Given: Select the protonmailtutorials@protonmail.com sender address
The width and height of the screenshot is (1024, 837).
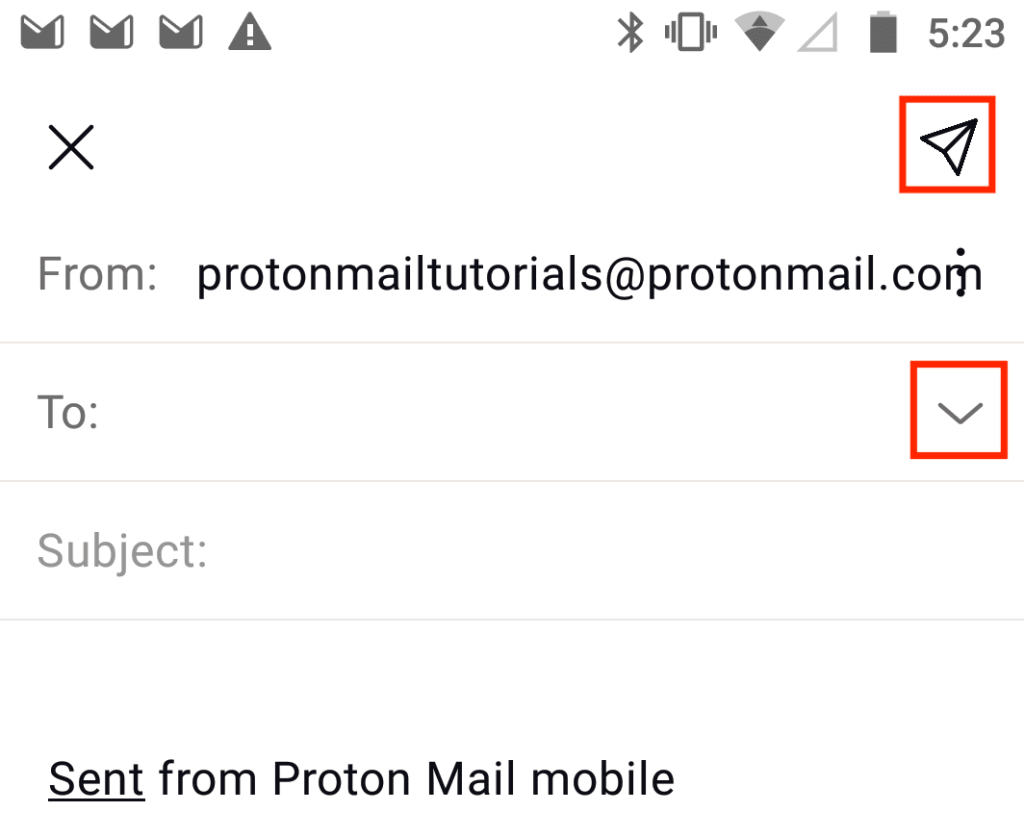Looking at the screenshot, I should (589, 274).
